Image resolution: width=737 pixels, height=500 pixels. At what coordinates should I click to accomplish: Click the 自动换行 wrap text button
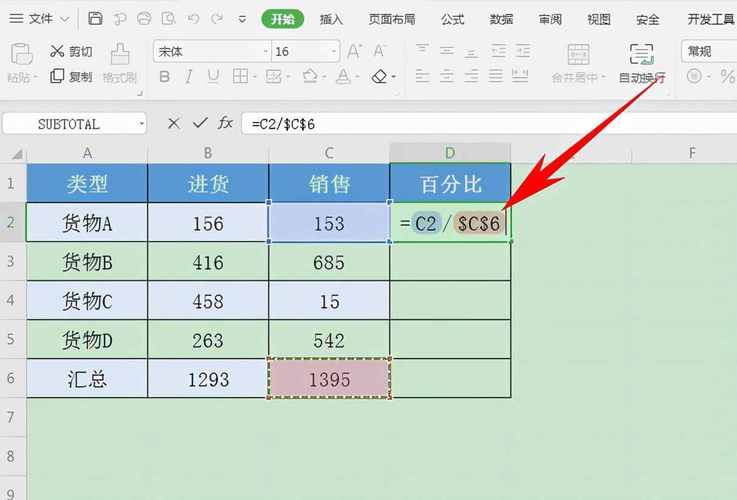click(x=642, y=63)
